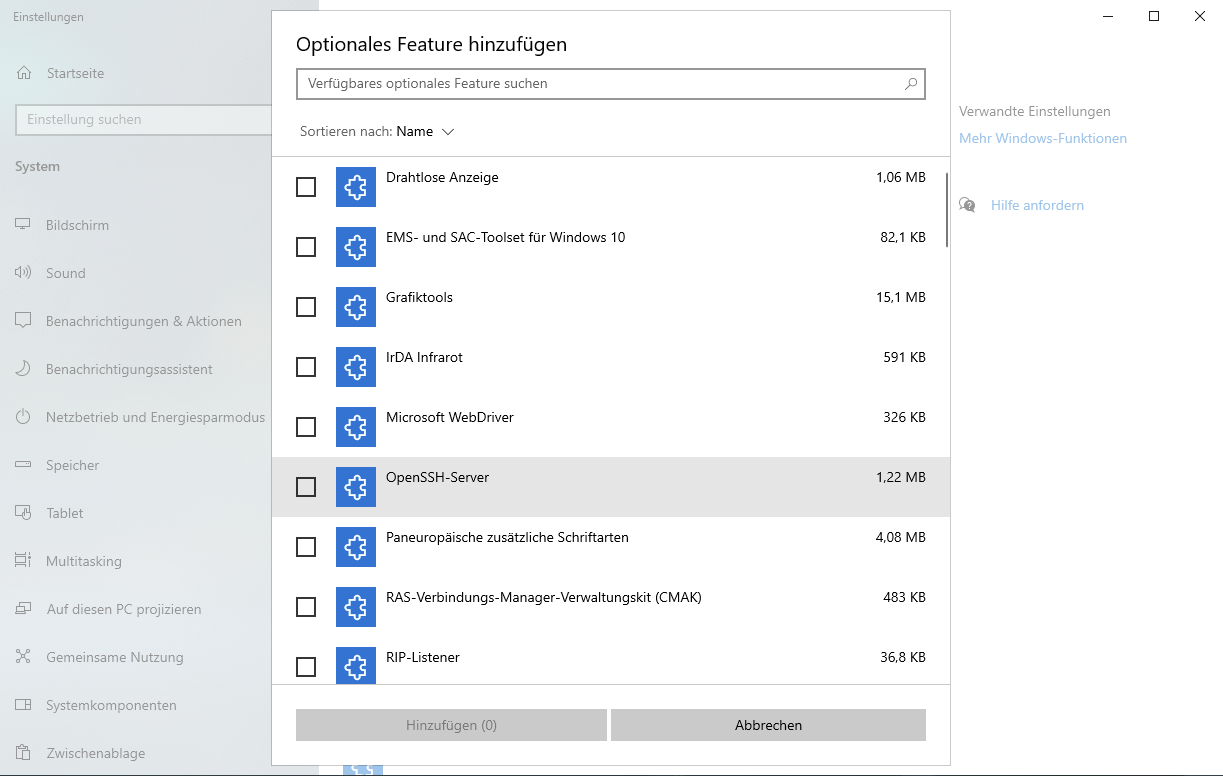Click the Grafiktools feature puzzle icon

355,307
